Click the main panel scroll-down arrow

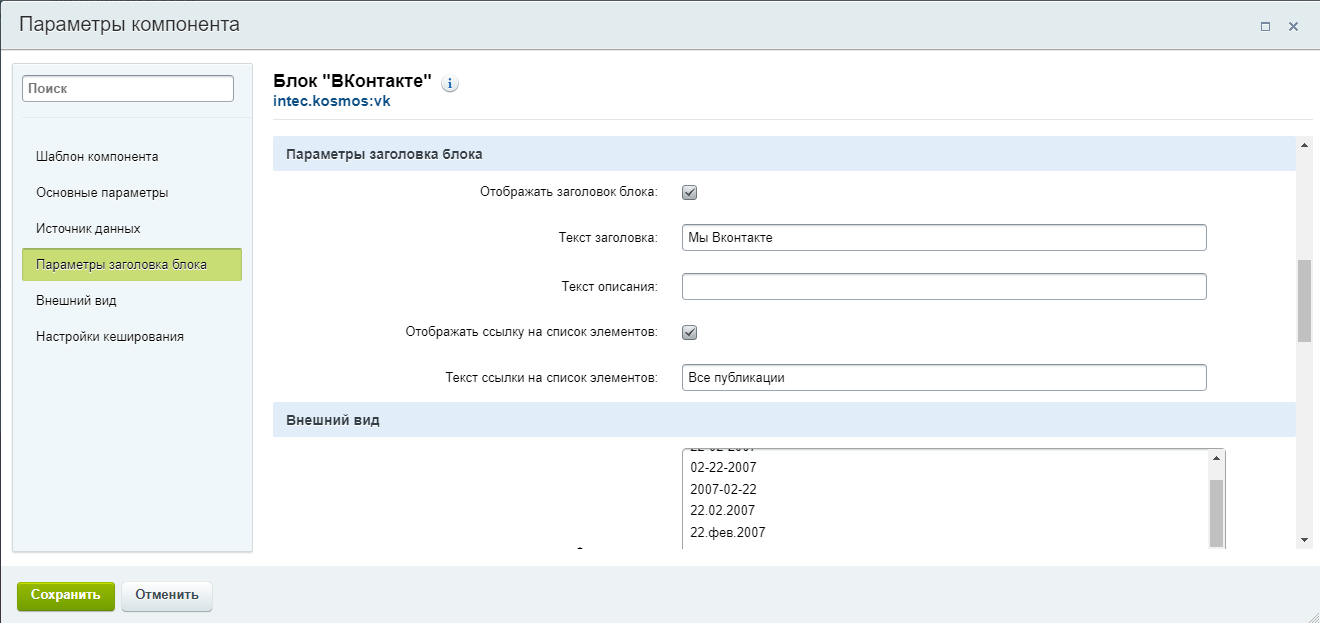tap(1304, 540)
